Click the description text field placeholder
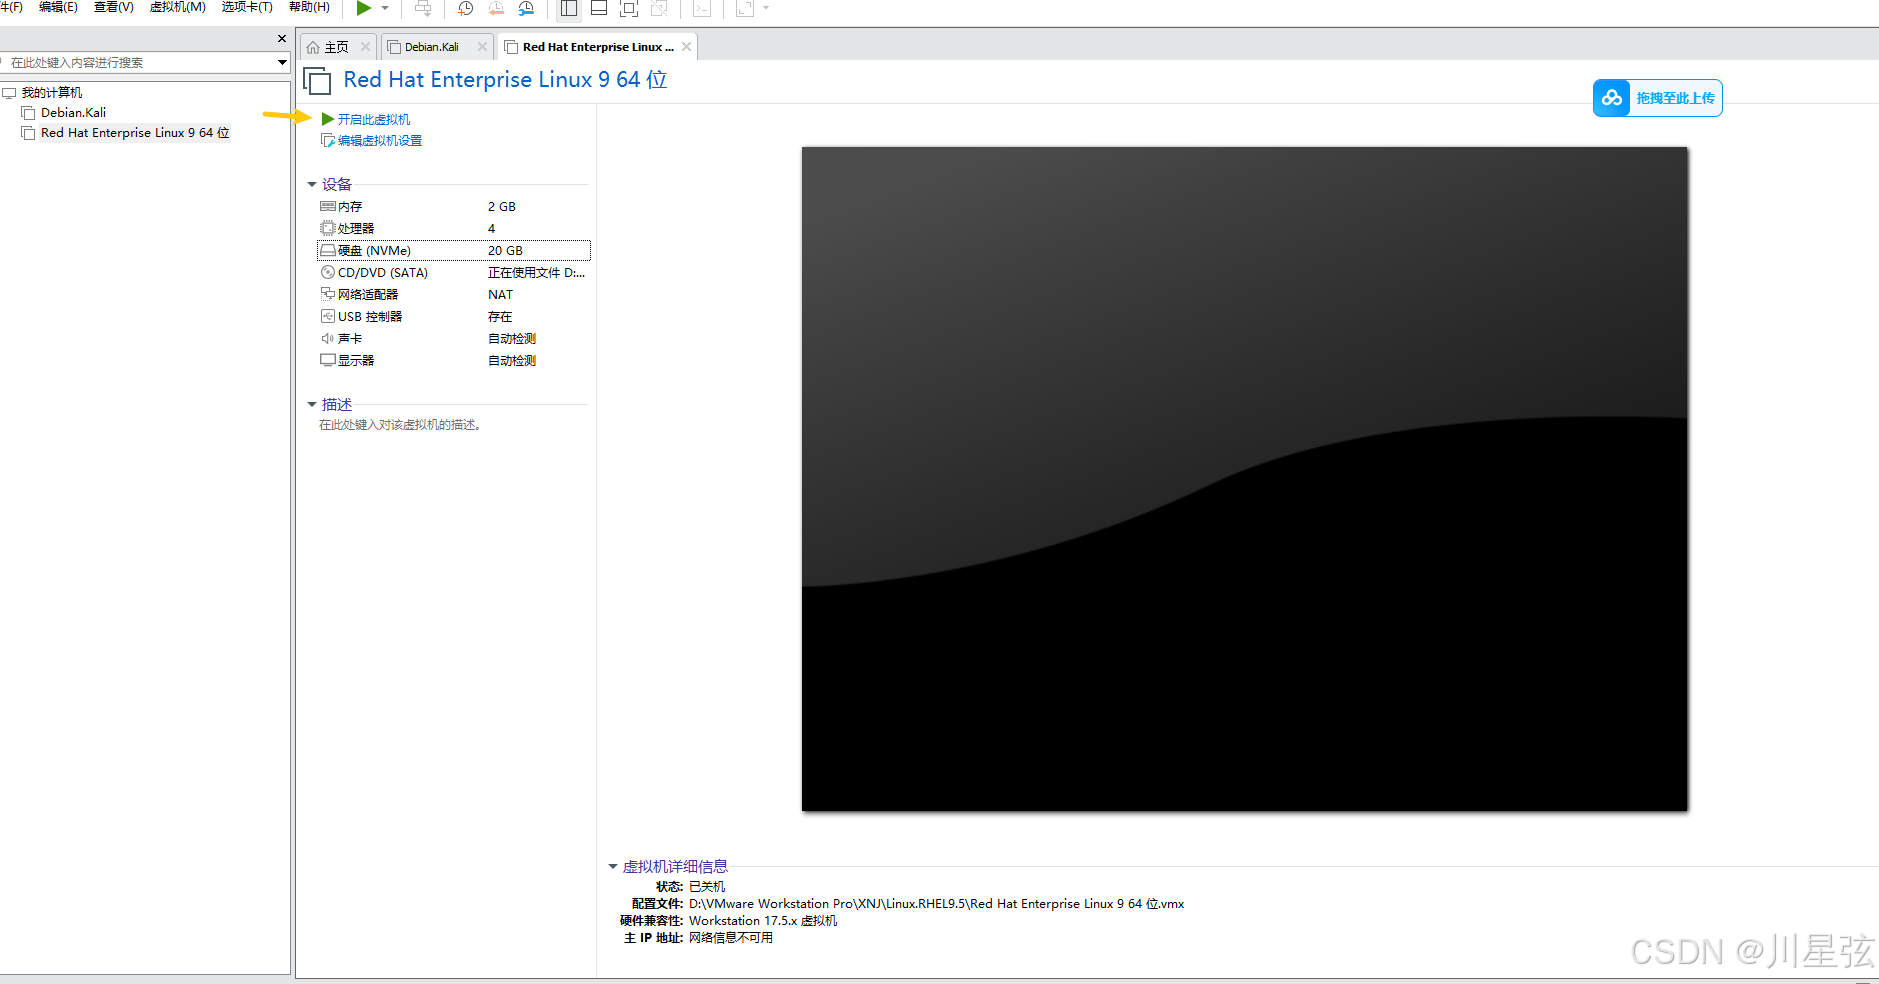Screen dimensions: 1879x984 (x=401, y=425)
